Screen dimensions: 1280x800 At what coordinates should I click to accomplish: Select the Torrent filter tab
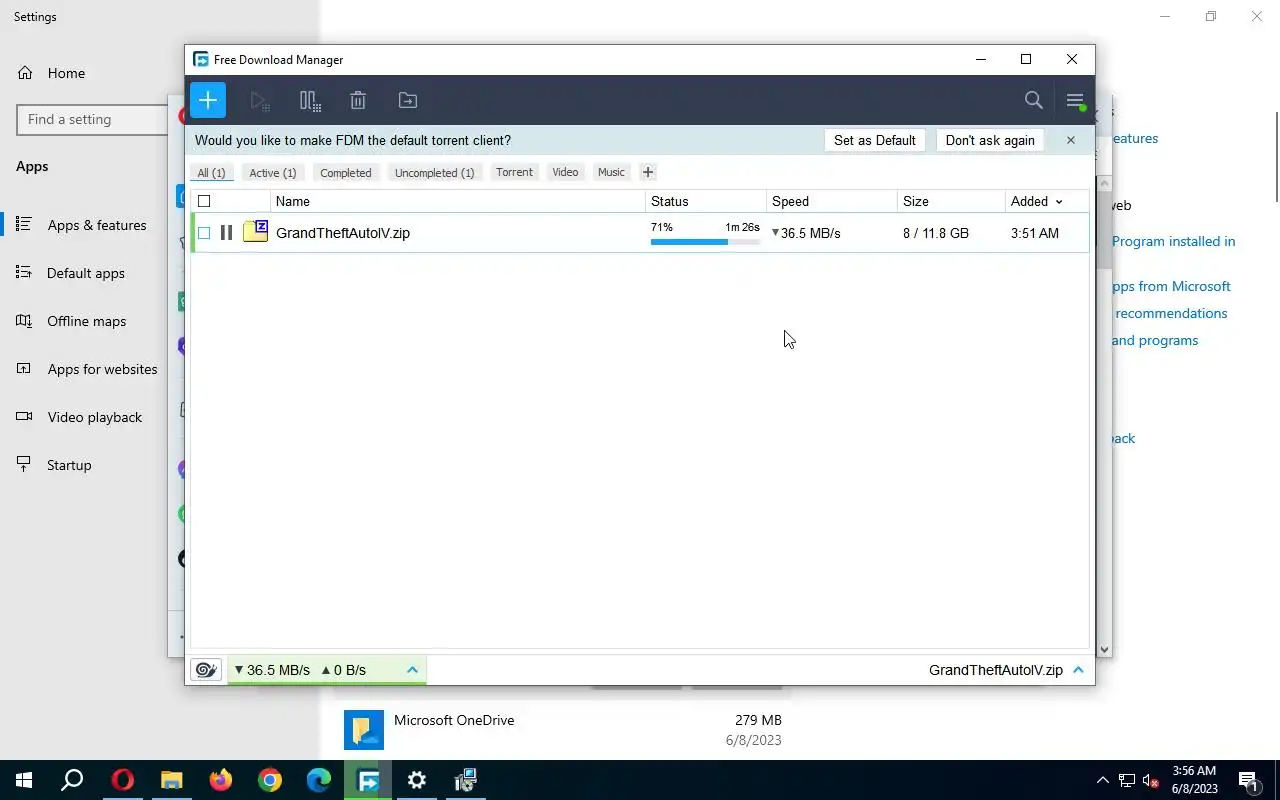(x=514, y=172)
